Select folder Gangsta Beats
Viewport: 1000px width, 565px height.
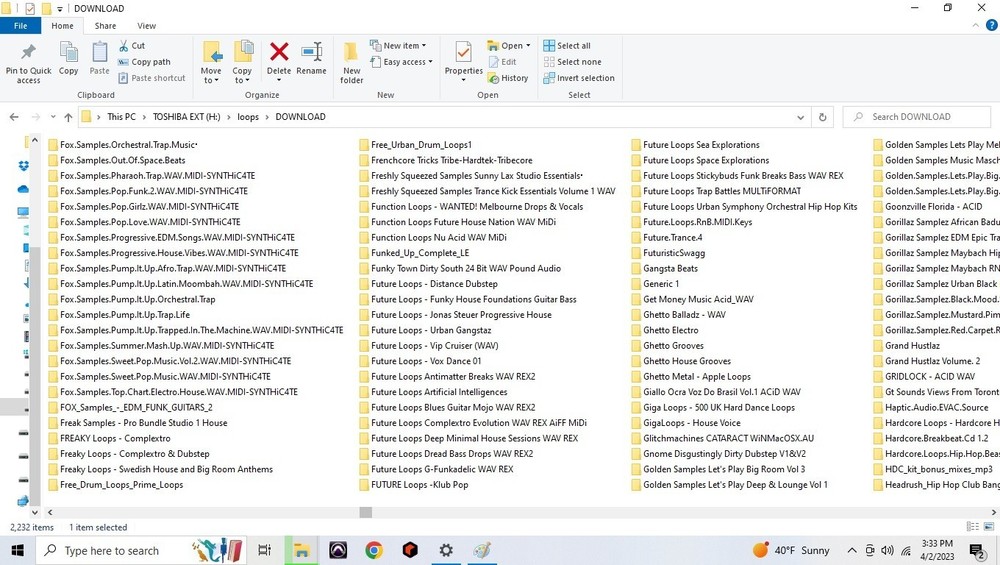point(665,268)
